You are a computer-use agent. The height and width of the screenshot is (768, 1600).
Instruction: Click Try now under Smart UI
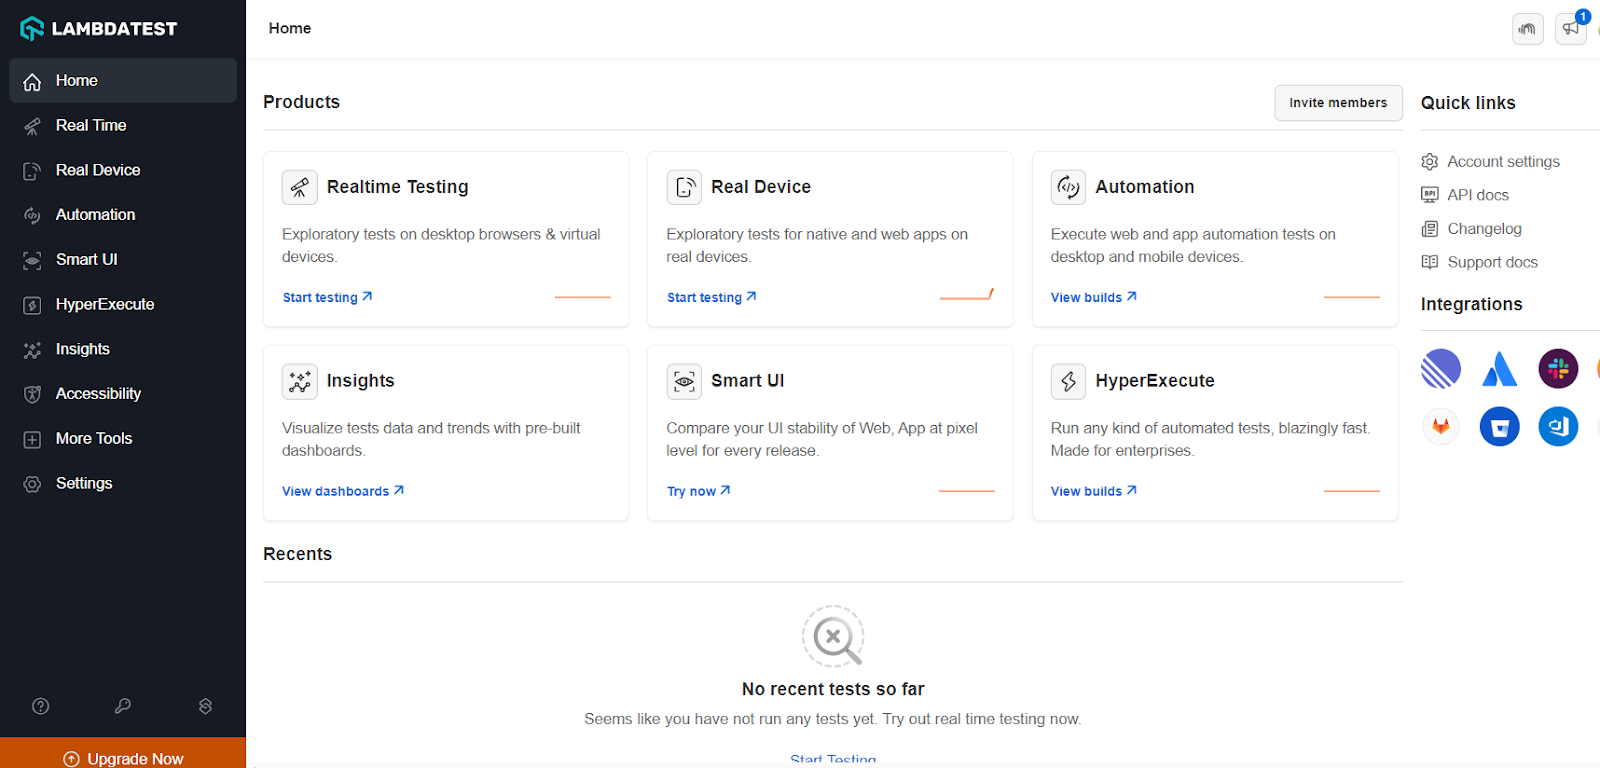tap(699, 491)
